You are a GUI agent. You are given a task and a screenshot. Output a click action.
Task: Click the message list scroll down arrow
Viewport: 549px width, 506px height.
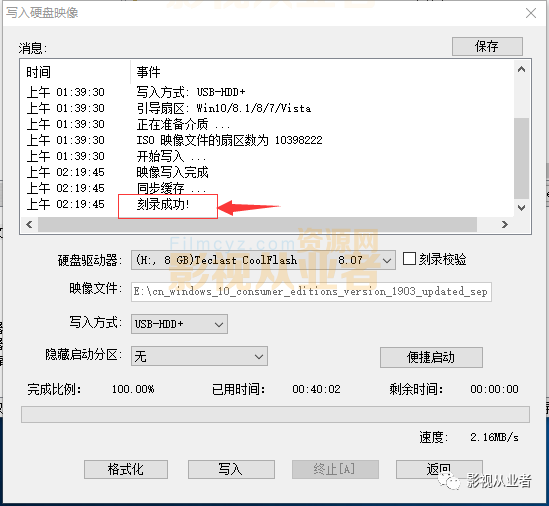click(x=521, y=208)
